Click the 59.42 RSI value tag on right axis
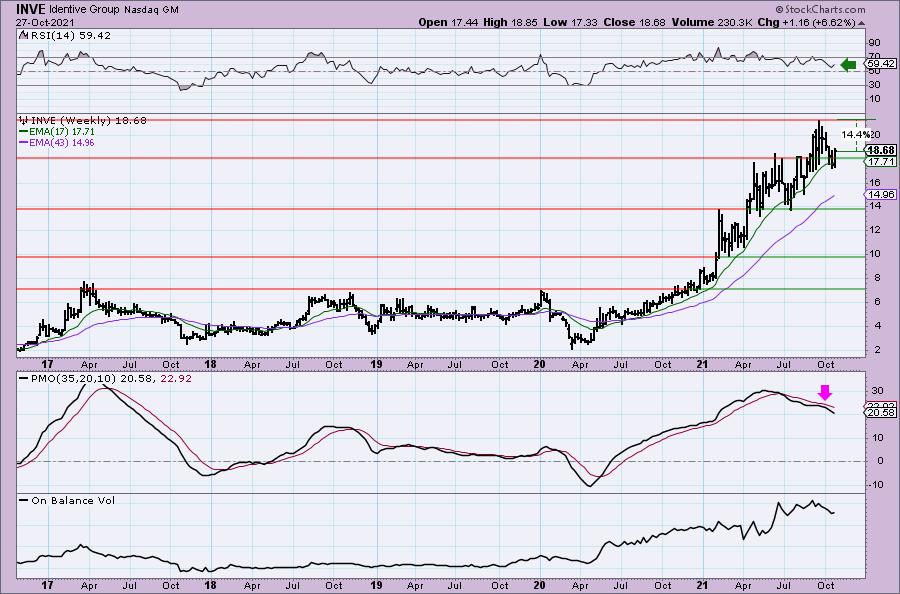900x594 pixels. pos(882,64)
